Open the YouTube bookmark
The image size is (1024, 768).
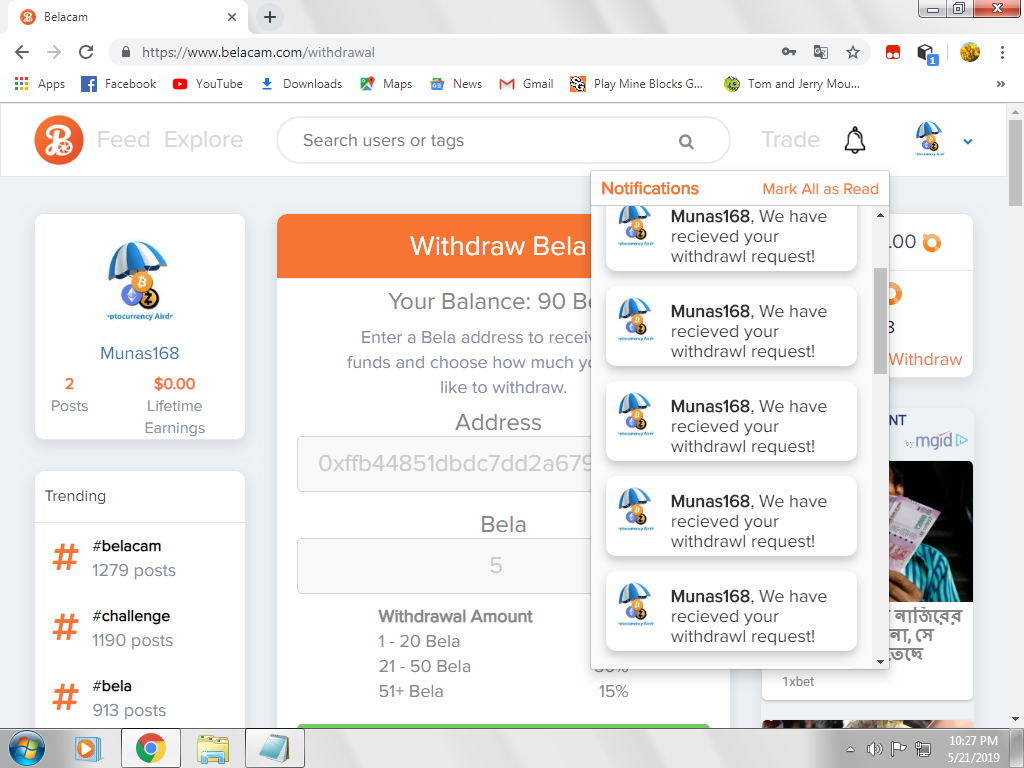tap(208, 84)
